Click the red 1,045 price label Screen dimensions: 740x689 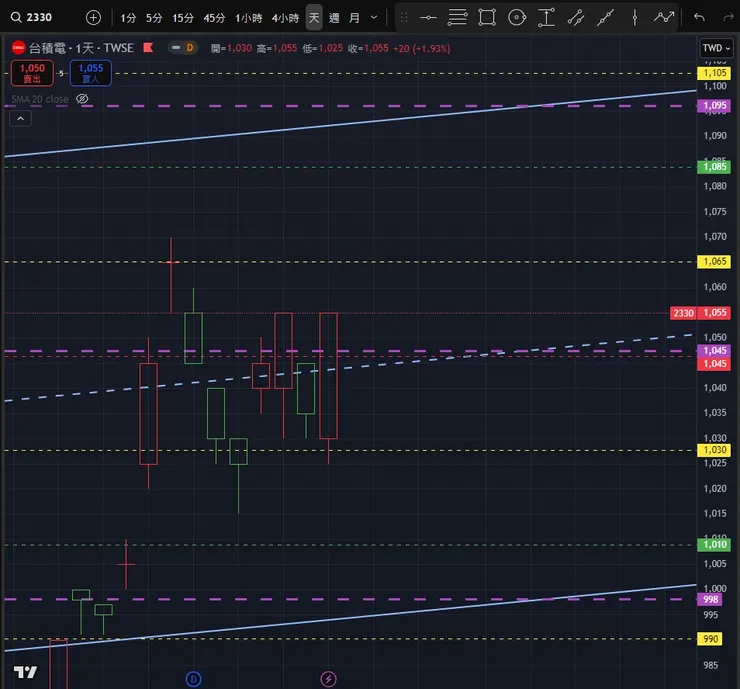tap(714, 364)
